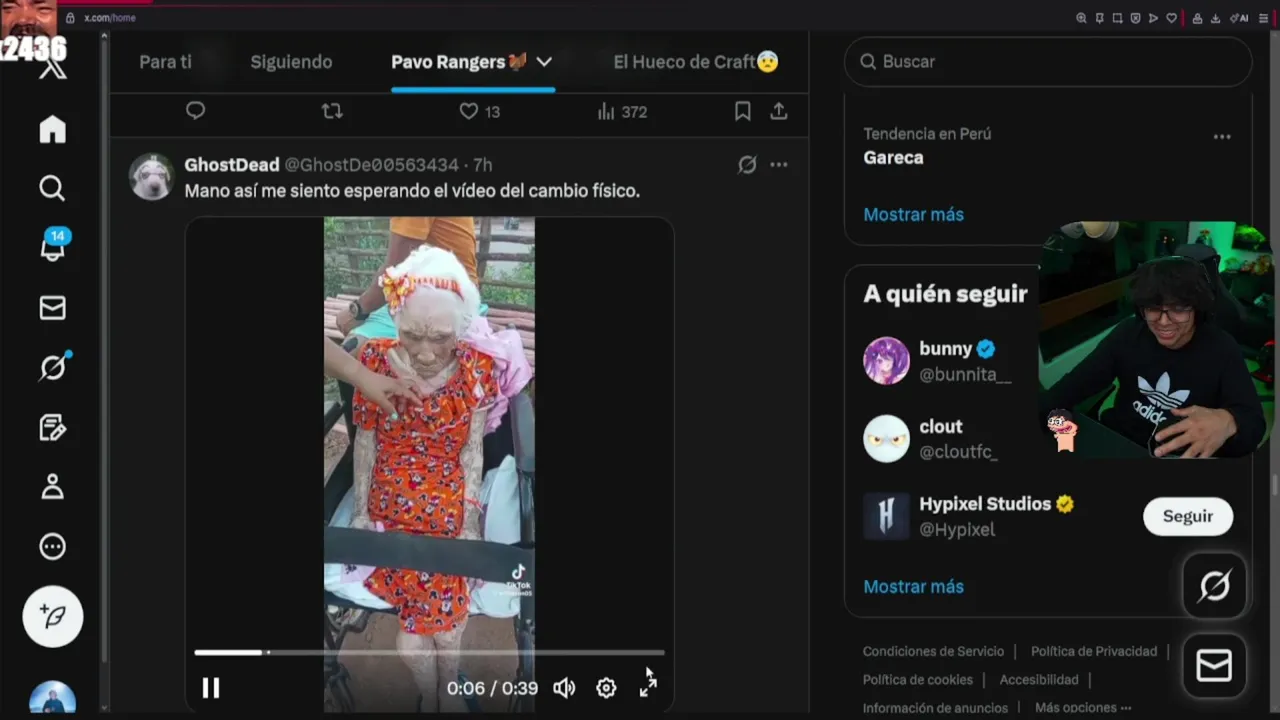The image size is (1280, 720).
Task: Reply to the post above GhostDead
Action: (196, 111)
